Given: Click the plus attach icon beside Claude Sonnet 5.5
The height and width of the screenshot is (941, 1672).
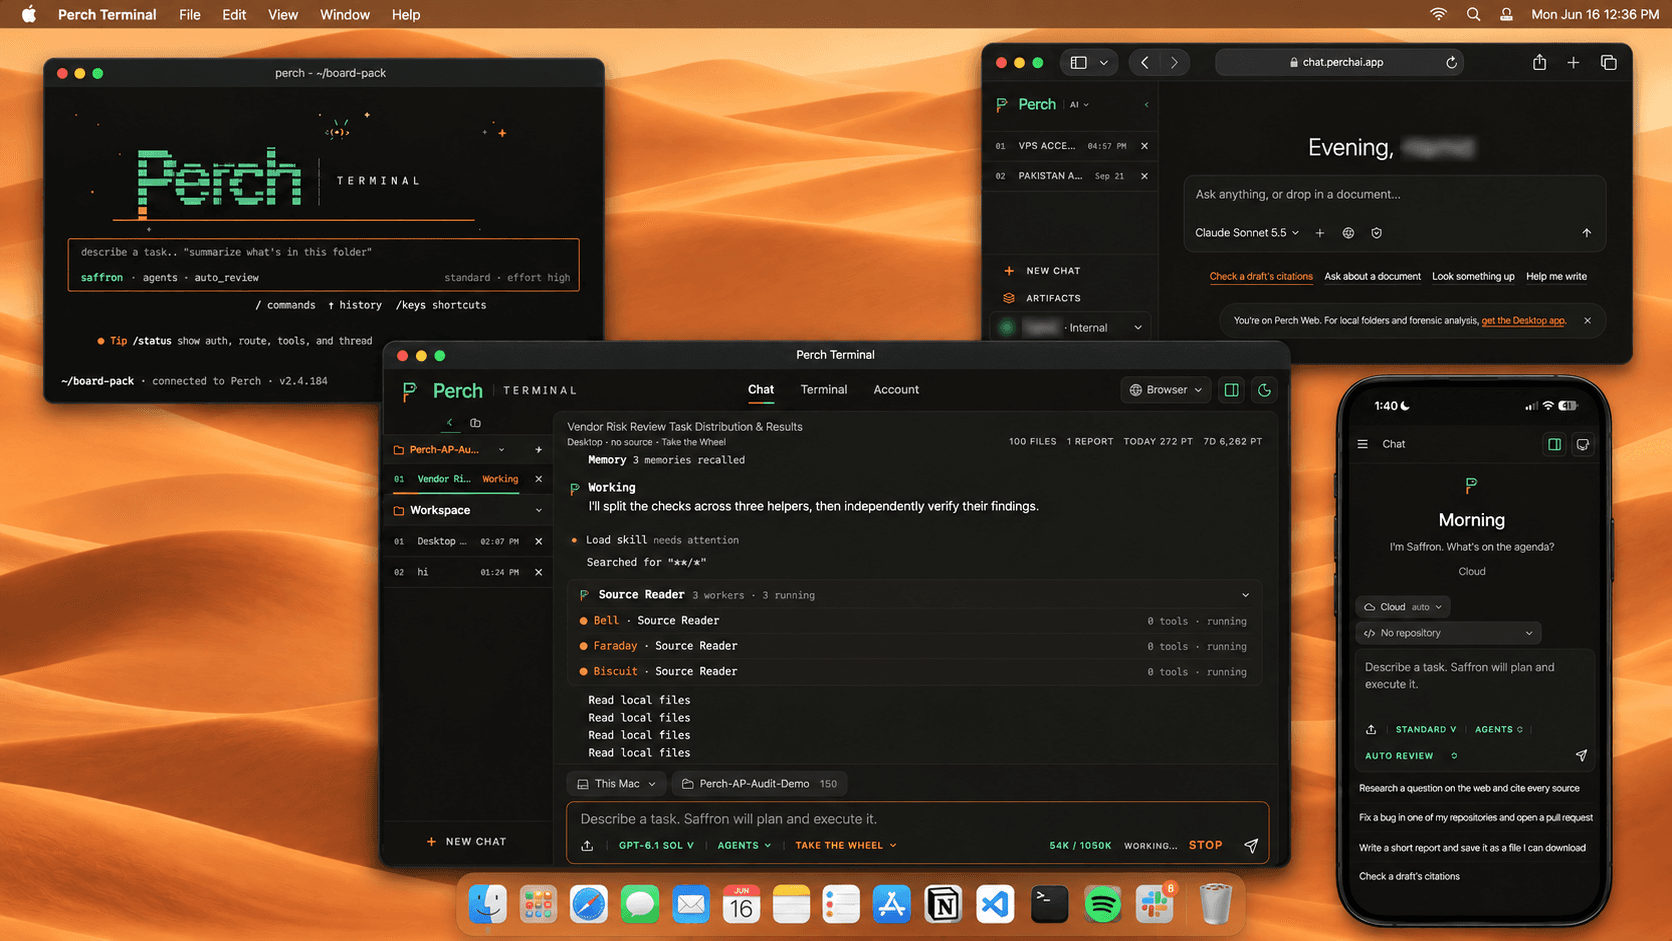Looking at the screenshot, I should (x=1320, y=233).
